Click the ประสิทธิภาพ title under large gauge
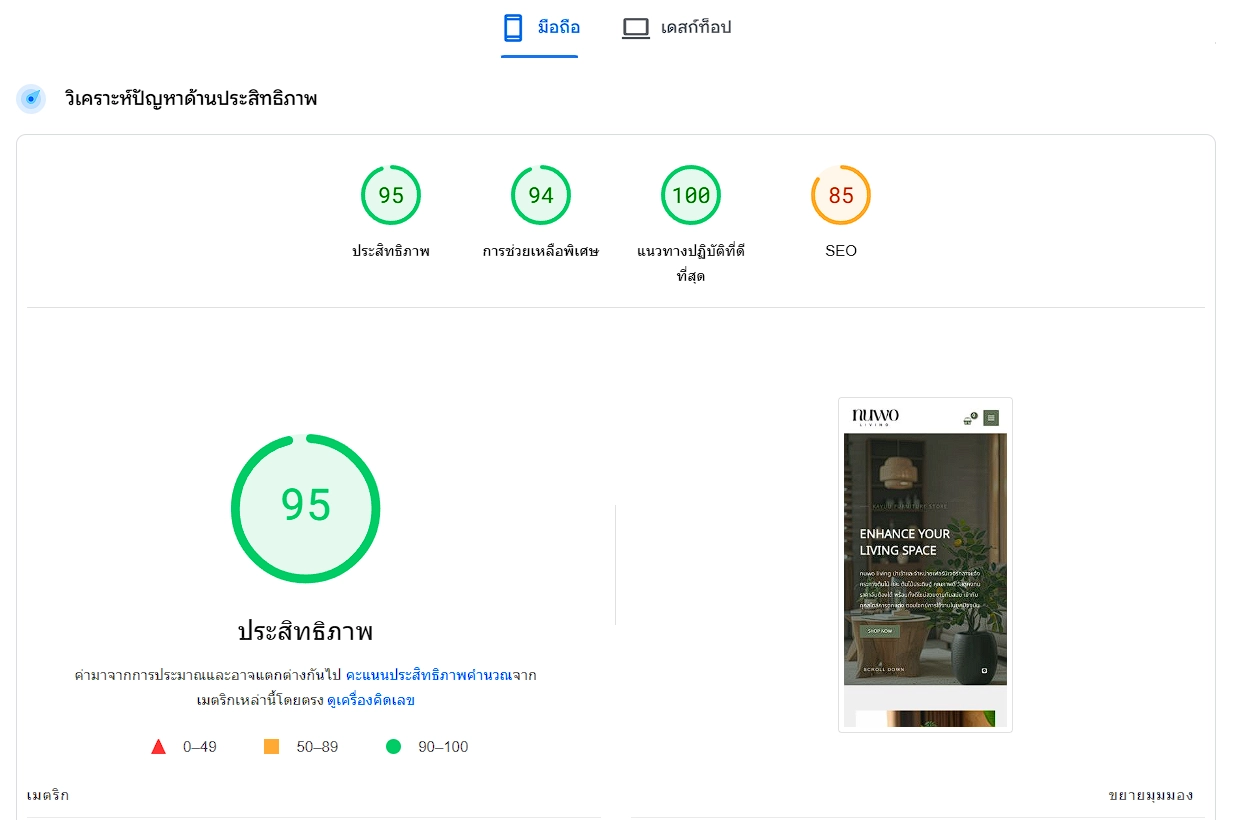This screenshot has width=1239, height=820. point(305,632)
